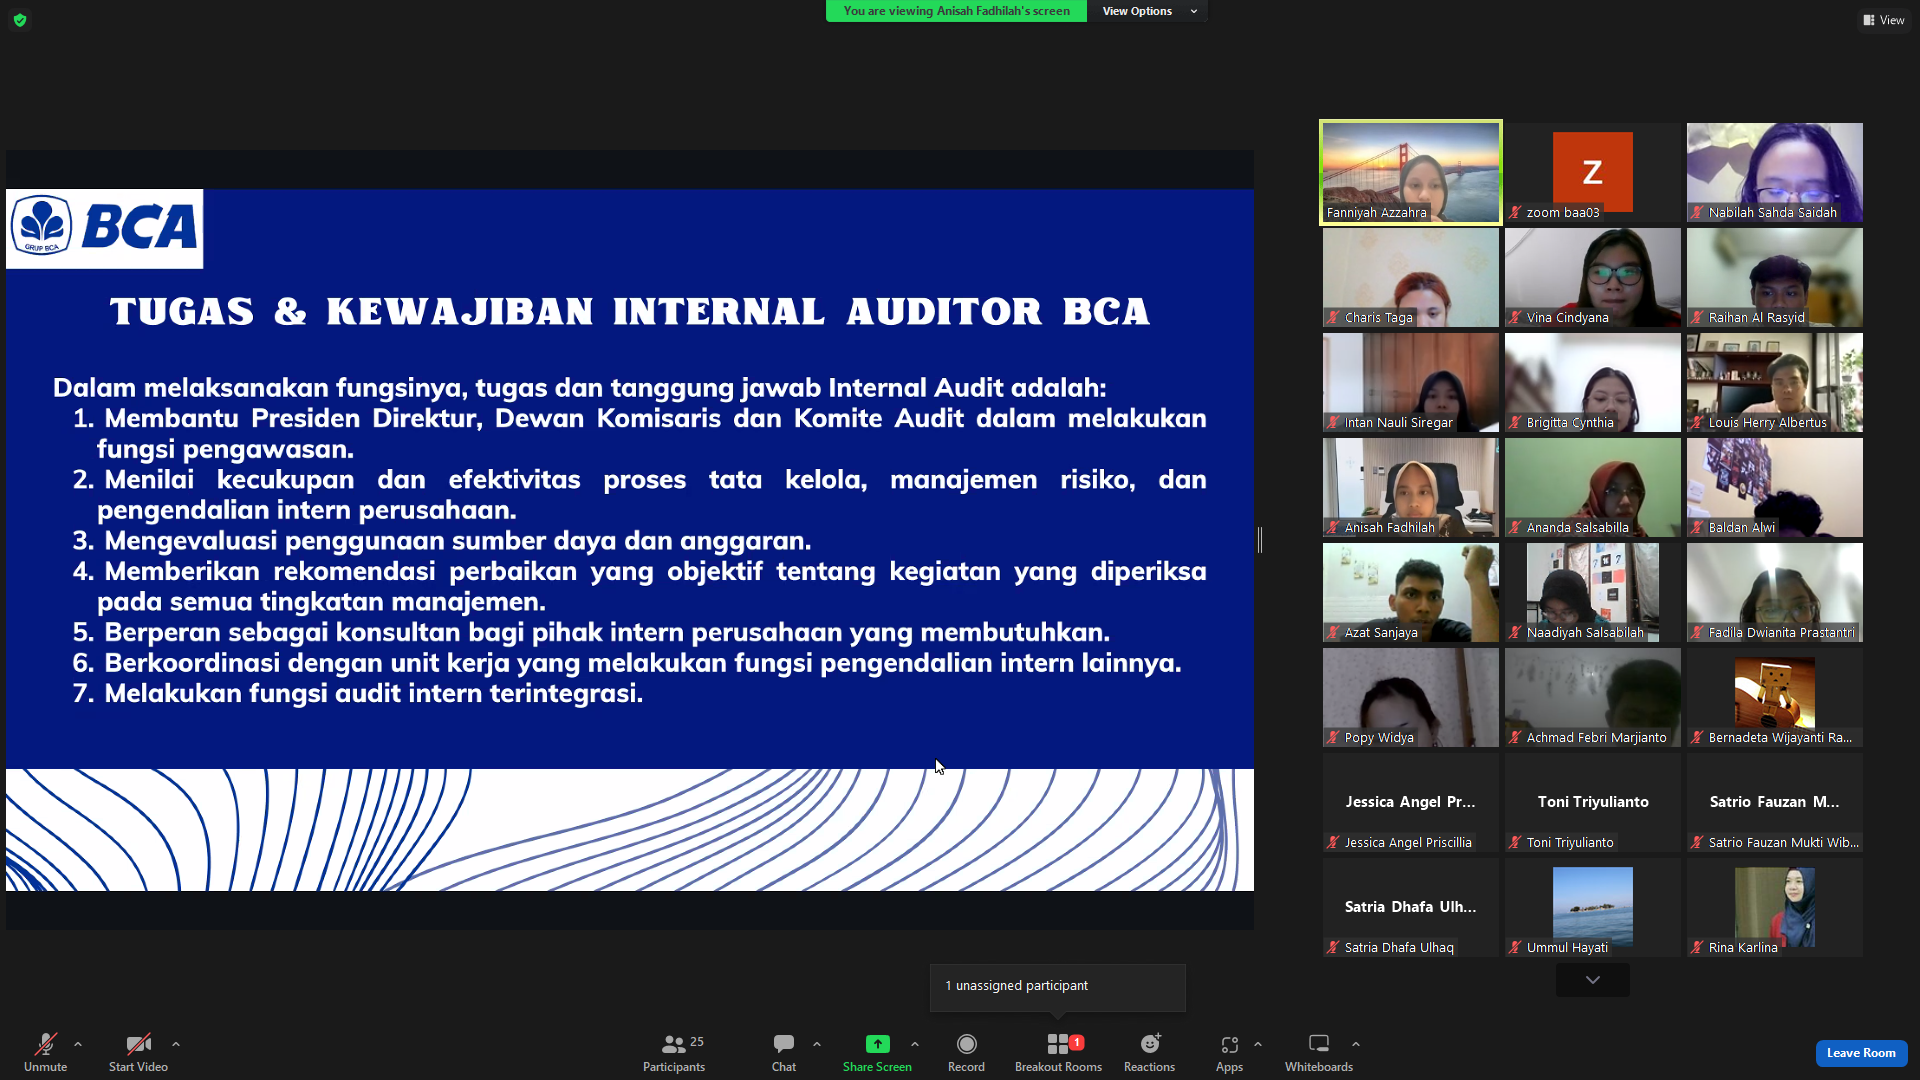Image resolution: width=1920 pixels, height=1080 pixels.
Task: Open the View layout button
Action: 1884,20
